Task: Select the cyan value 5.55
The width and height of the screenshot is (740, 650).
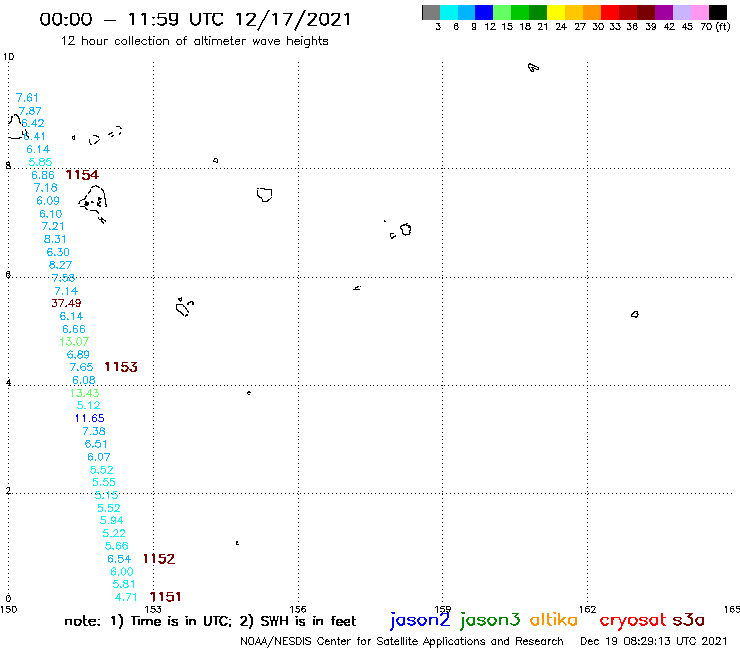Action: point(104,482)
